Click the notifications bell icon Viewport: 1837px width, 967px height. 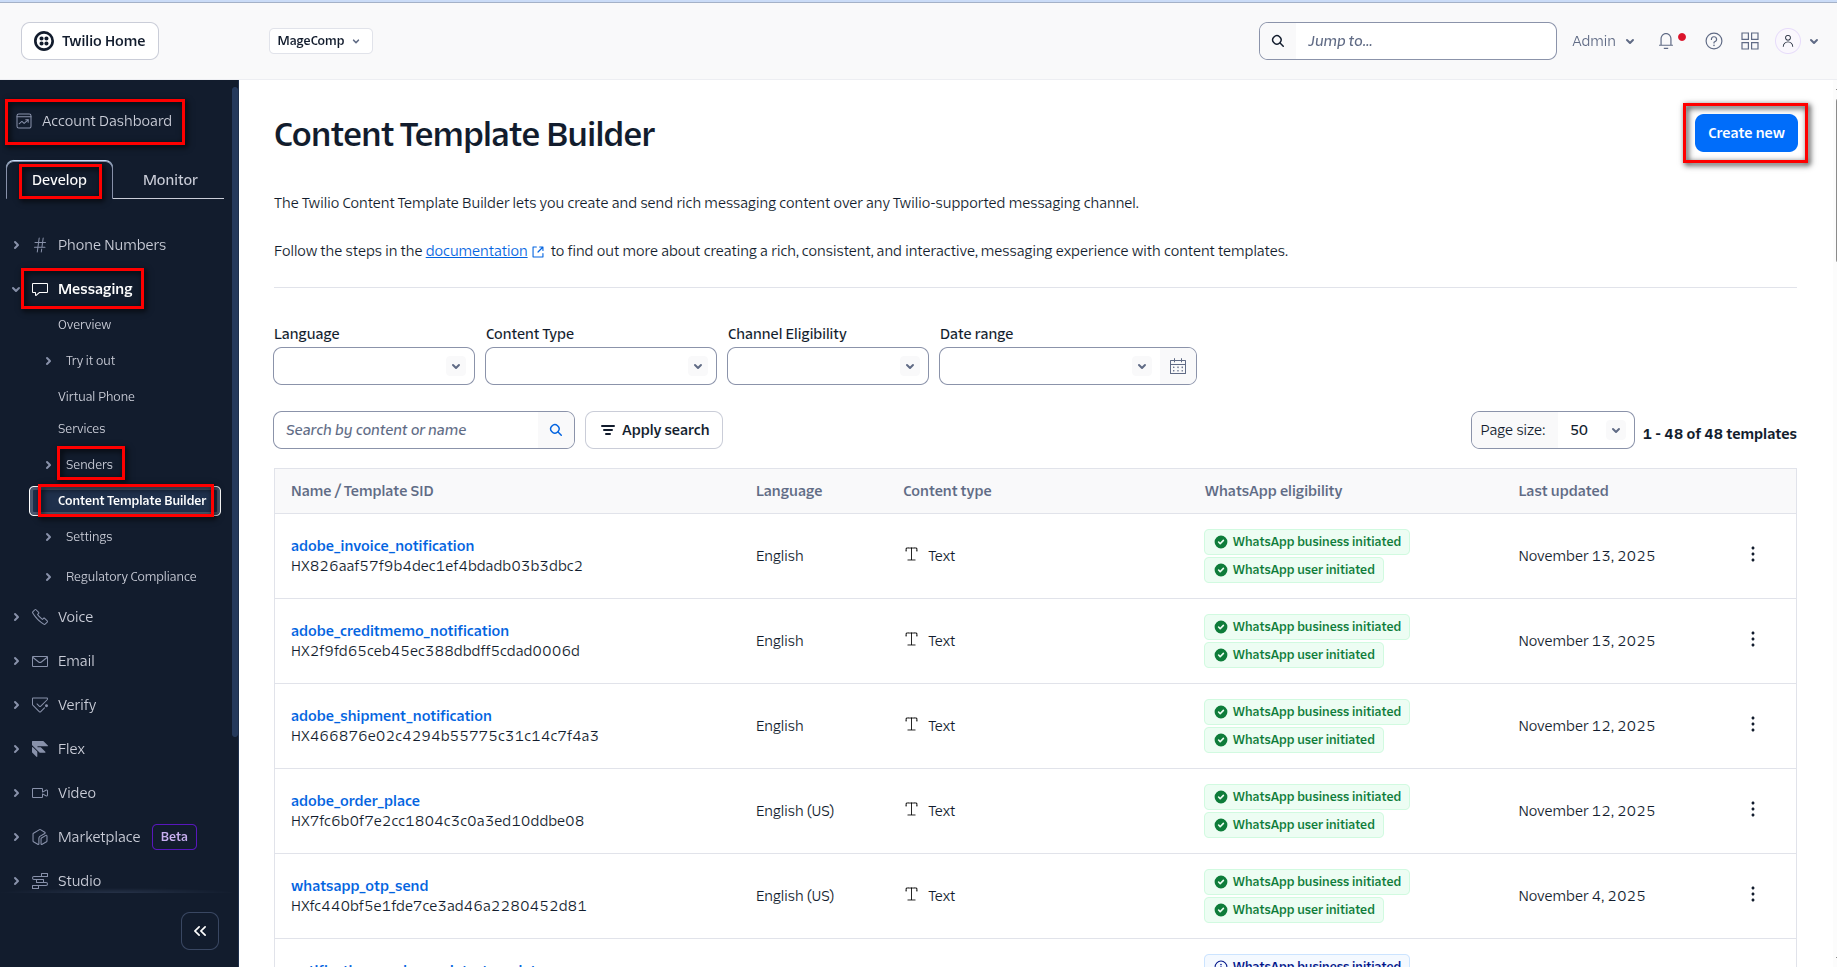[x=1666, y=41]
